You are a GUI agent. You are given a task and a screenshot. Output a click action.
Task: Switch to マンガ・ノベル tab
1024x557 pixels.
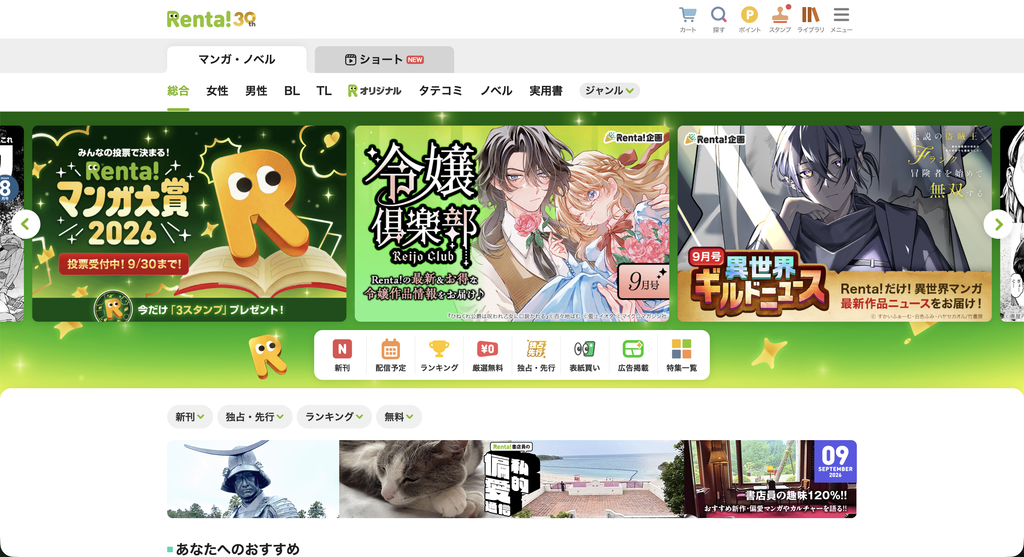tap(236, 59)
